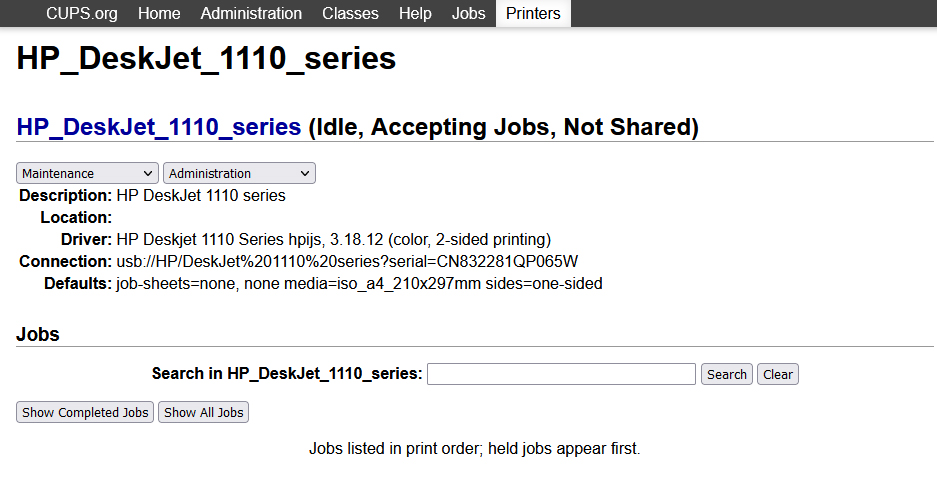
Task: Focus the job search text field
Action: 561,374
